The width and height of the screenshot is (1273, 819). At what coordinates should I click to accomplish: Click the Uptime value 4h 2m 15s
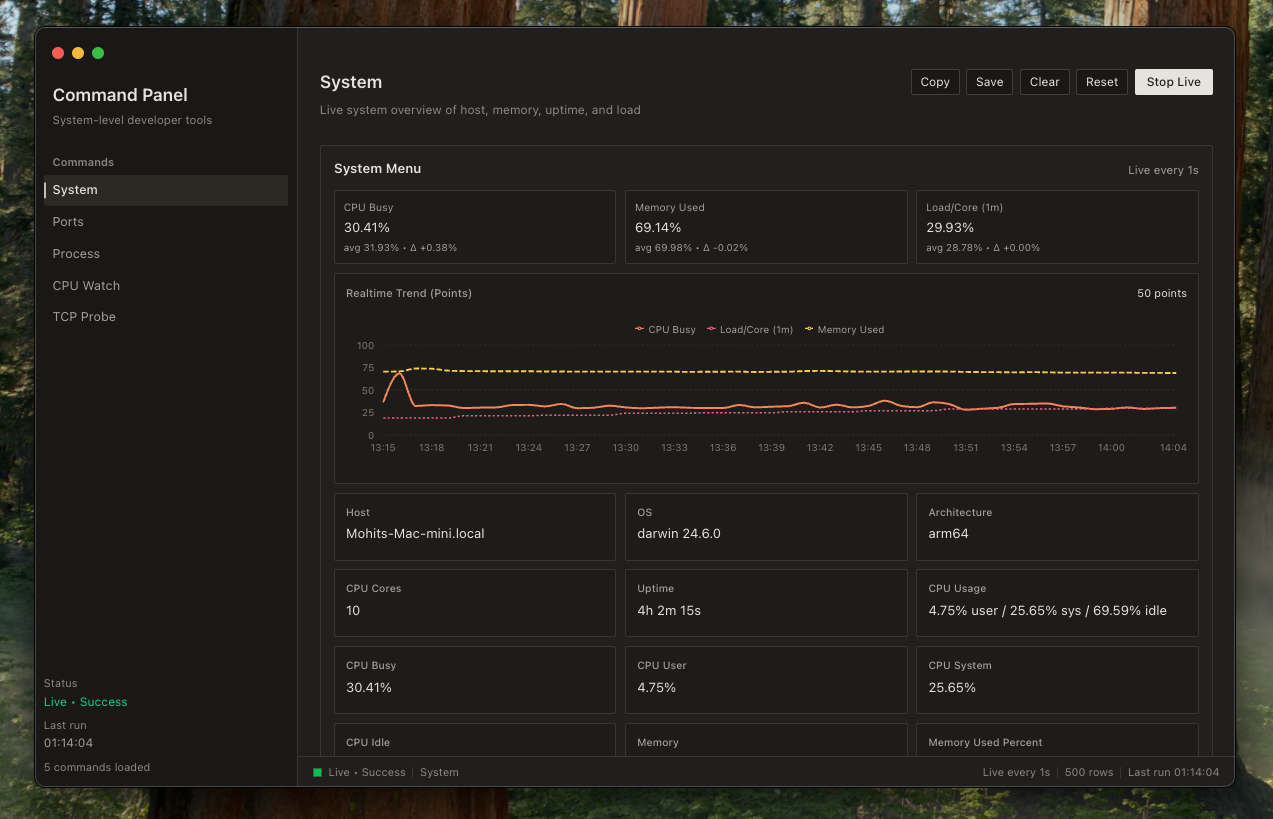click(669, 610)
